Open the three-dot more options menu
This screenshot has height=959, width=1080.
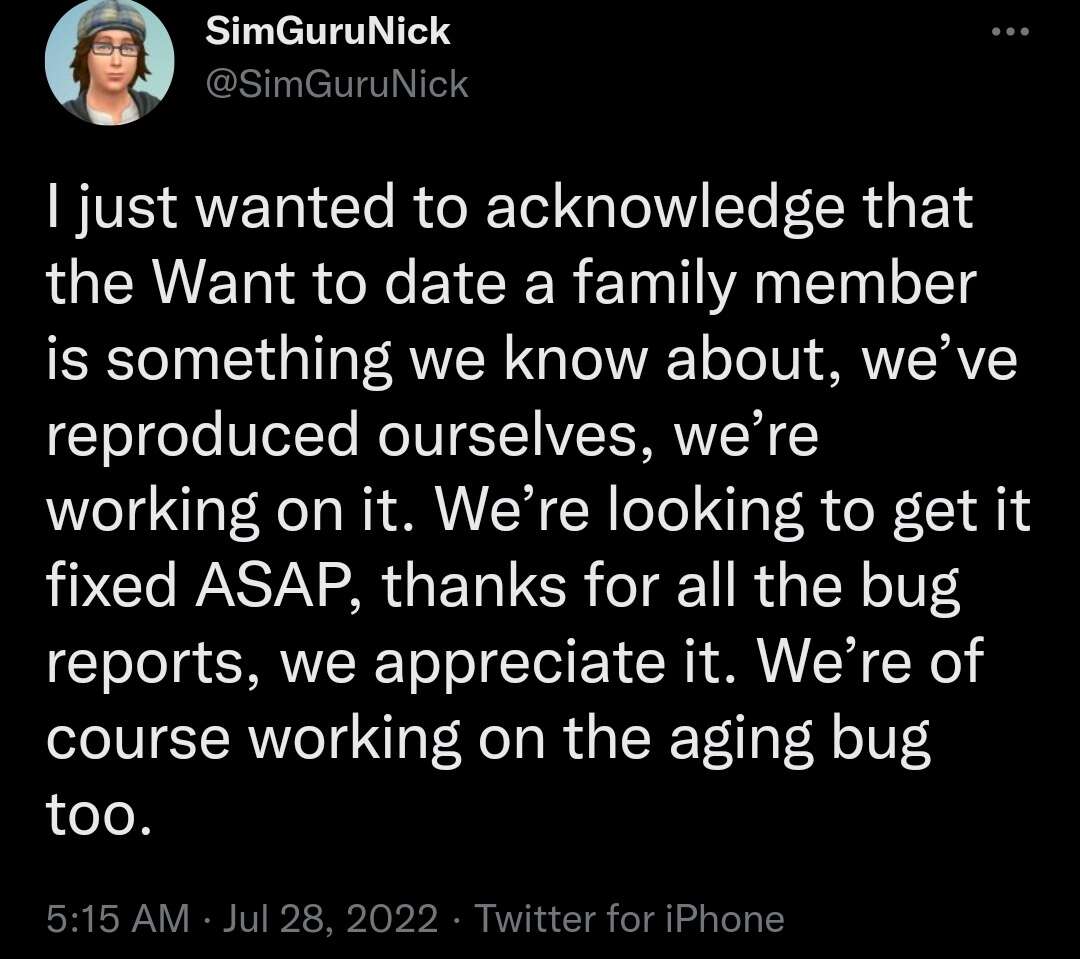click(x=1010, y=31)
